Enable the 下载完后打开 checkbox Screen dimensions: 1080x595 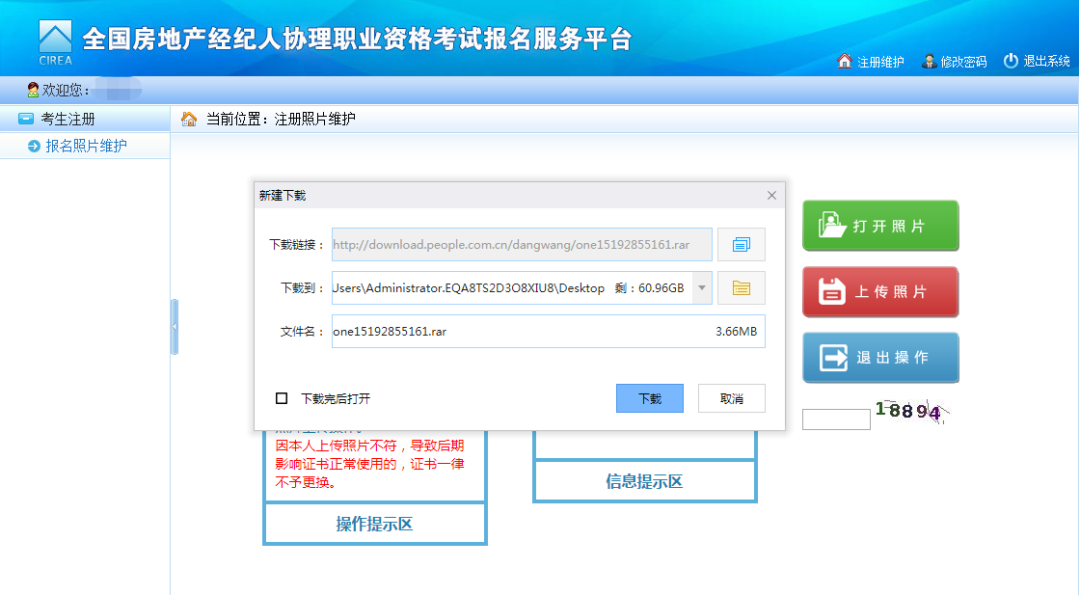point(282,399)
